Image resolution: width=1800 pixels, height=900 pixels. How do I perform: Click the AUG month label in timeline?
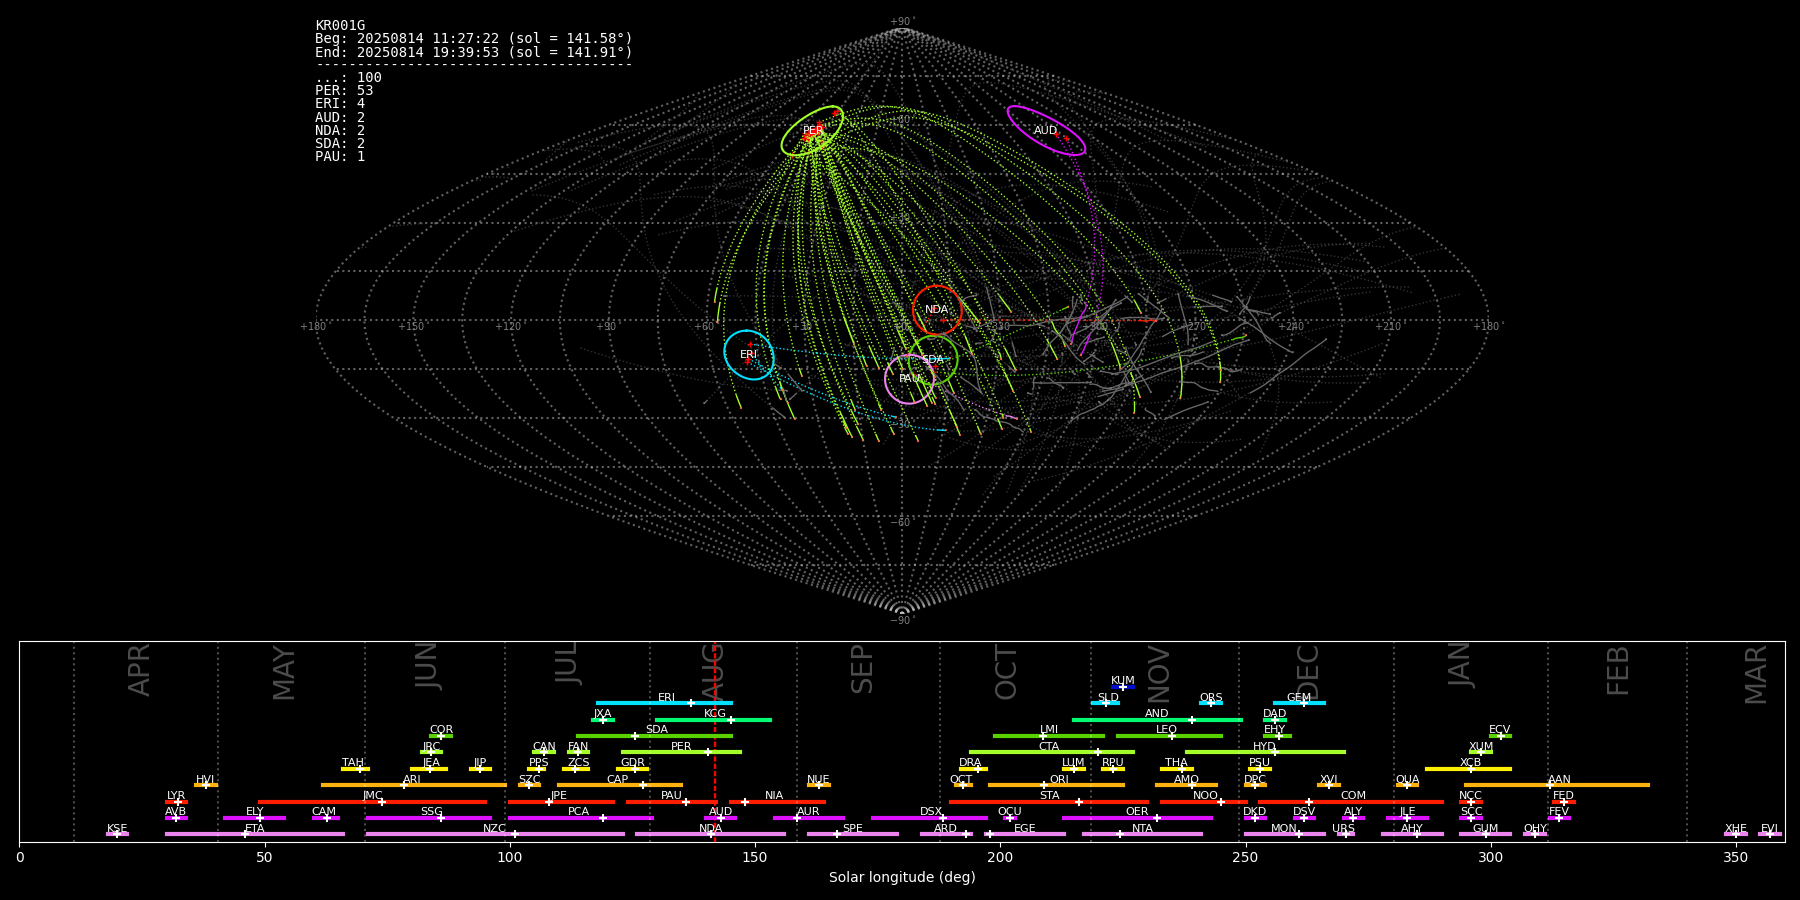[711, 672]
